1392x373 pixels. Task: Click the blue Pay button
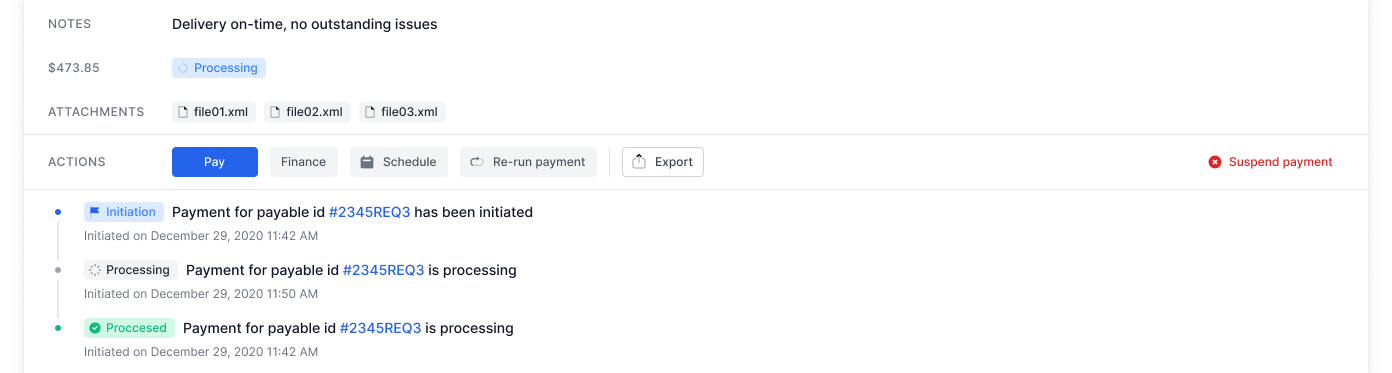(x=215, y=162)
